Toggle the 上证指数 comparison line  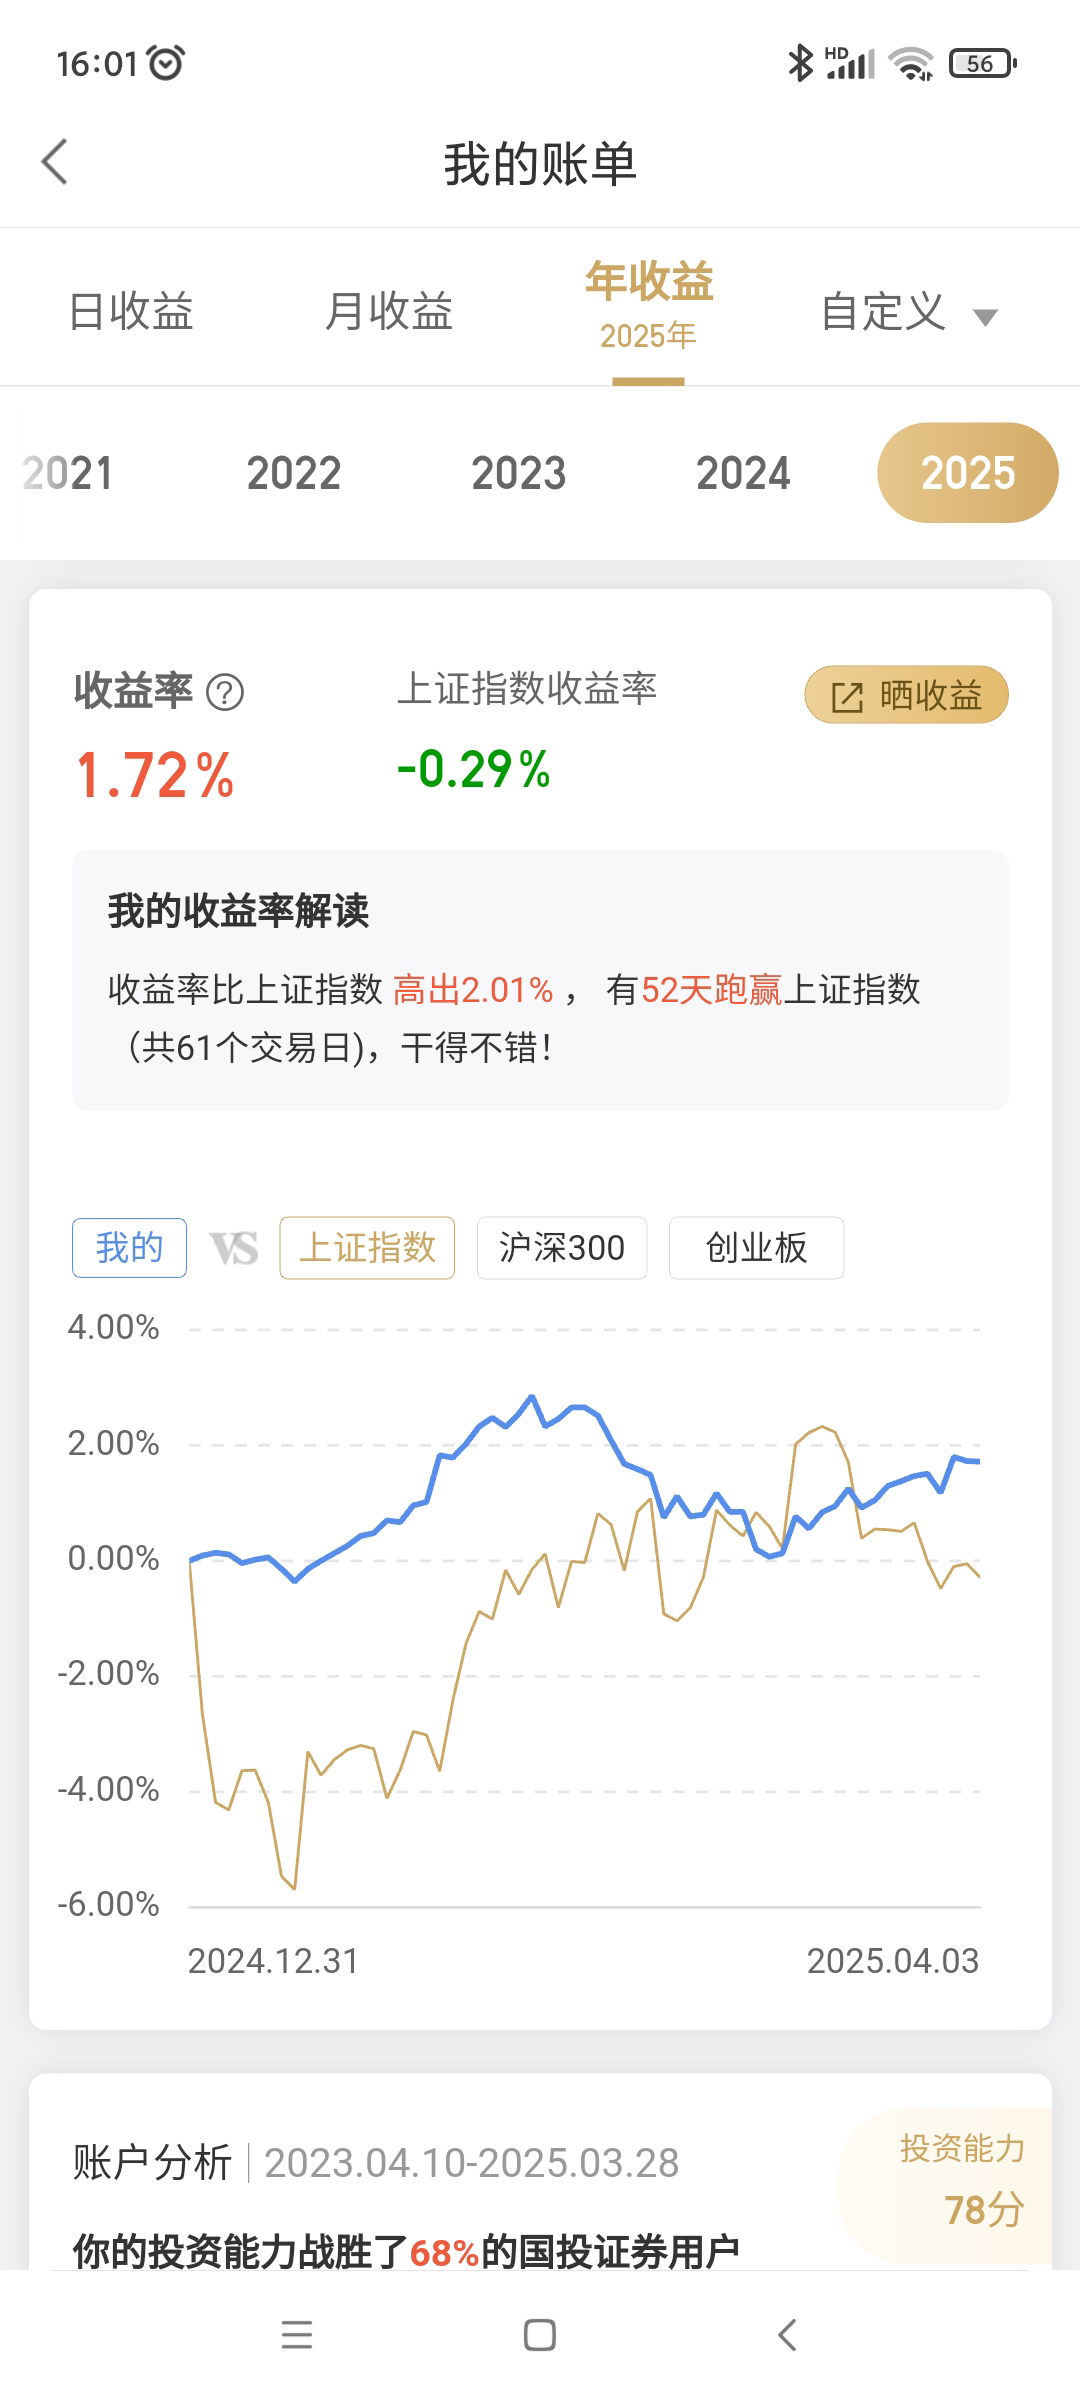pos(367,1248)
